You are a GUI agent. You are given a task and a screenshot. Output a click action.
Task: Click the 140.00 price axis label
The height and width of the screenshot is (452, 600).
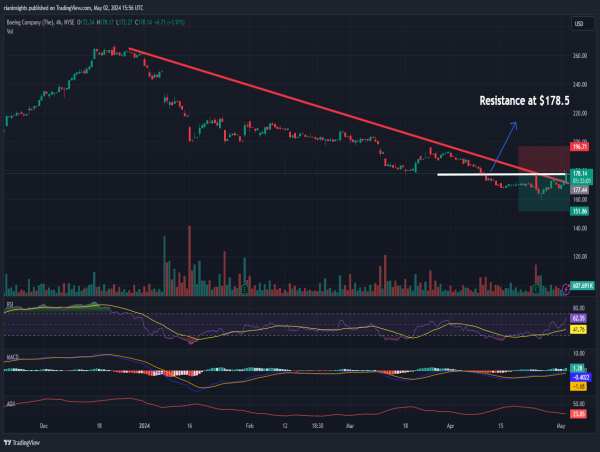click(580, 228)
